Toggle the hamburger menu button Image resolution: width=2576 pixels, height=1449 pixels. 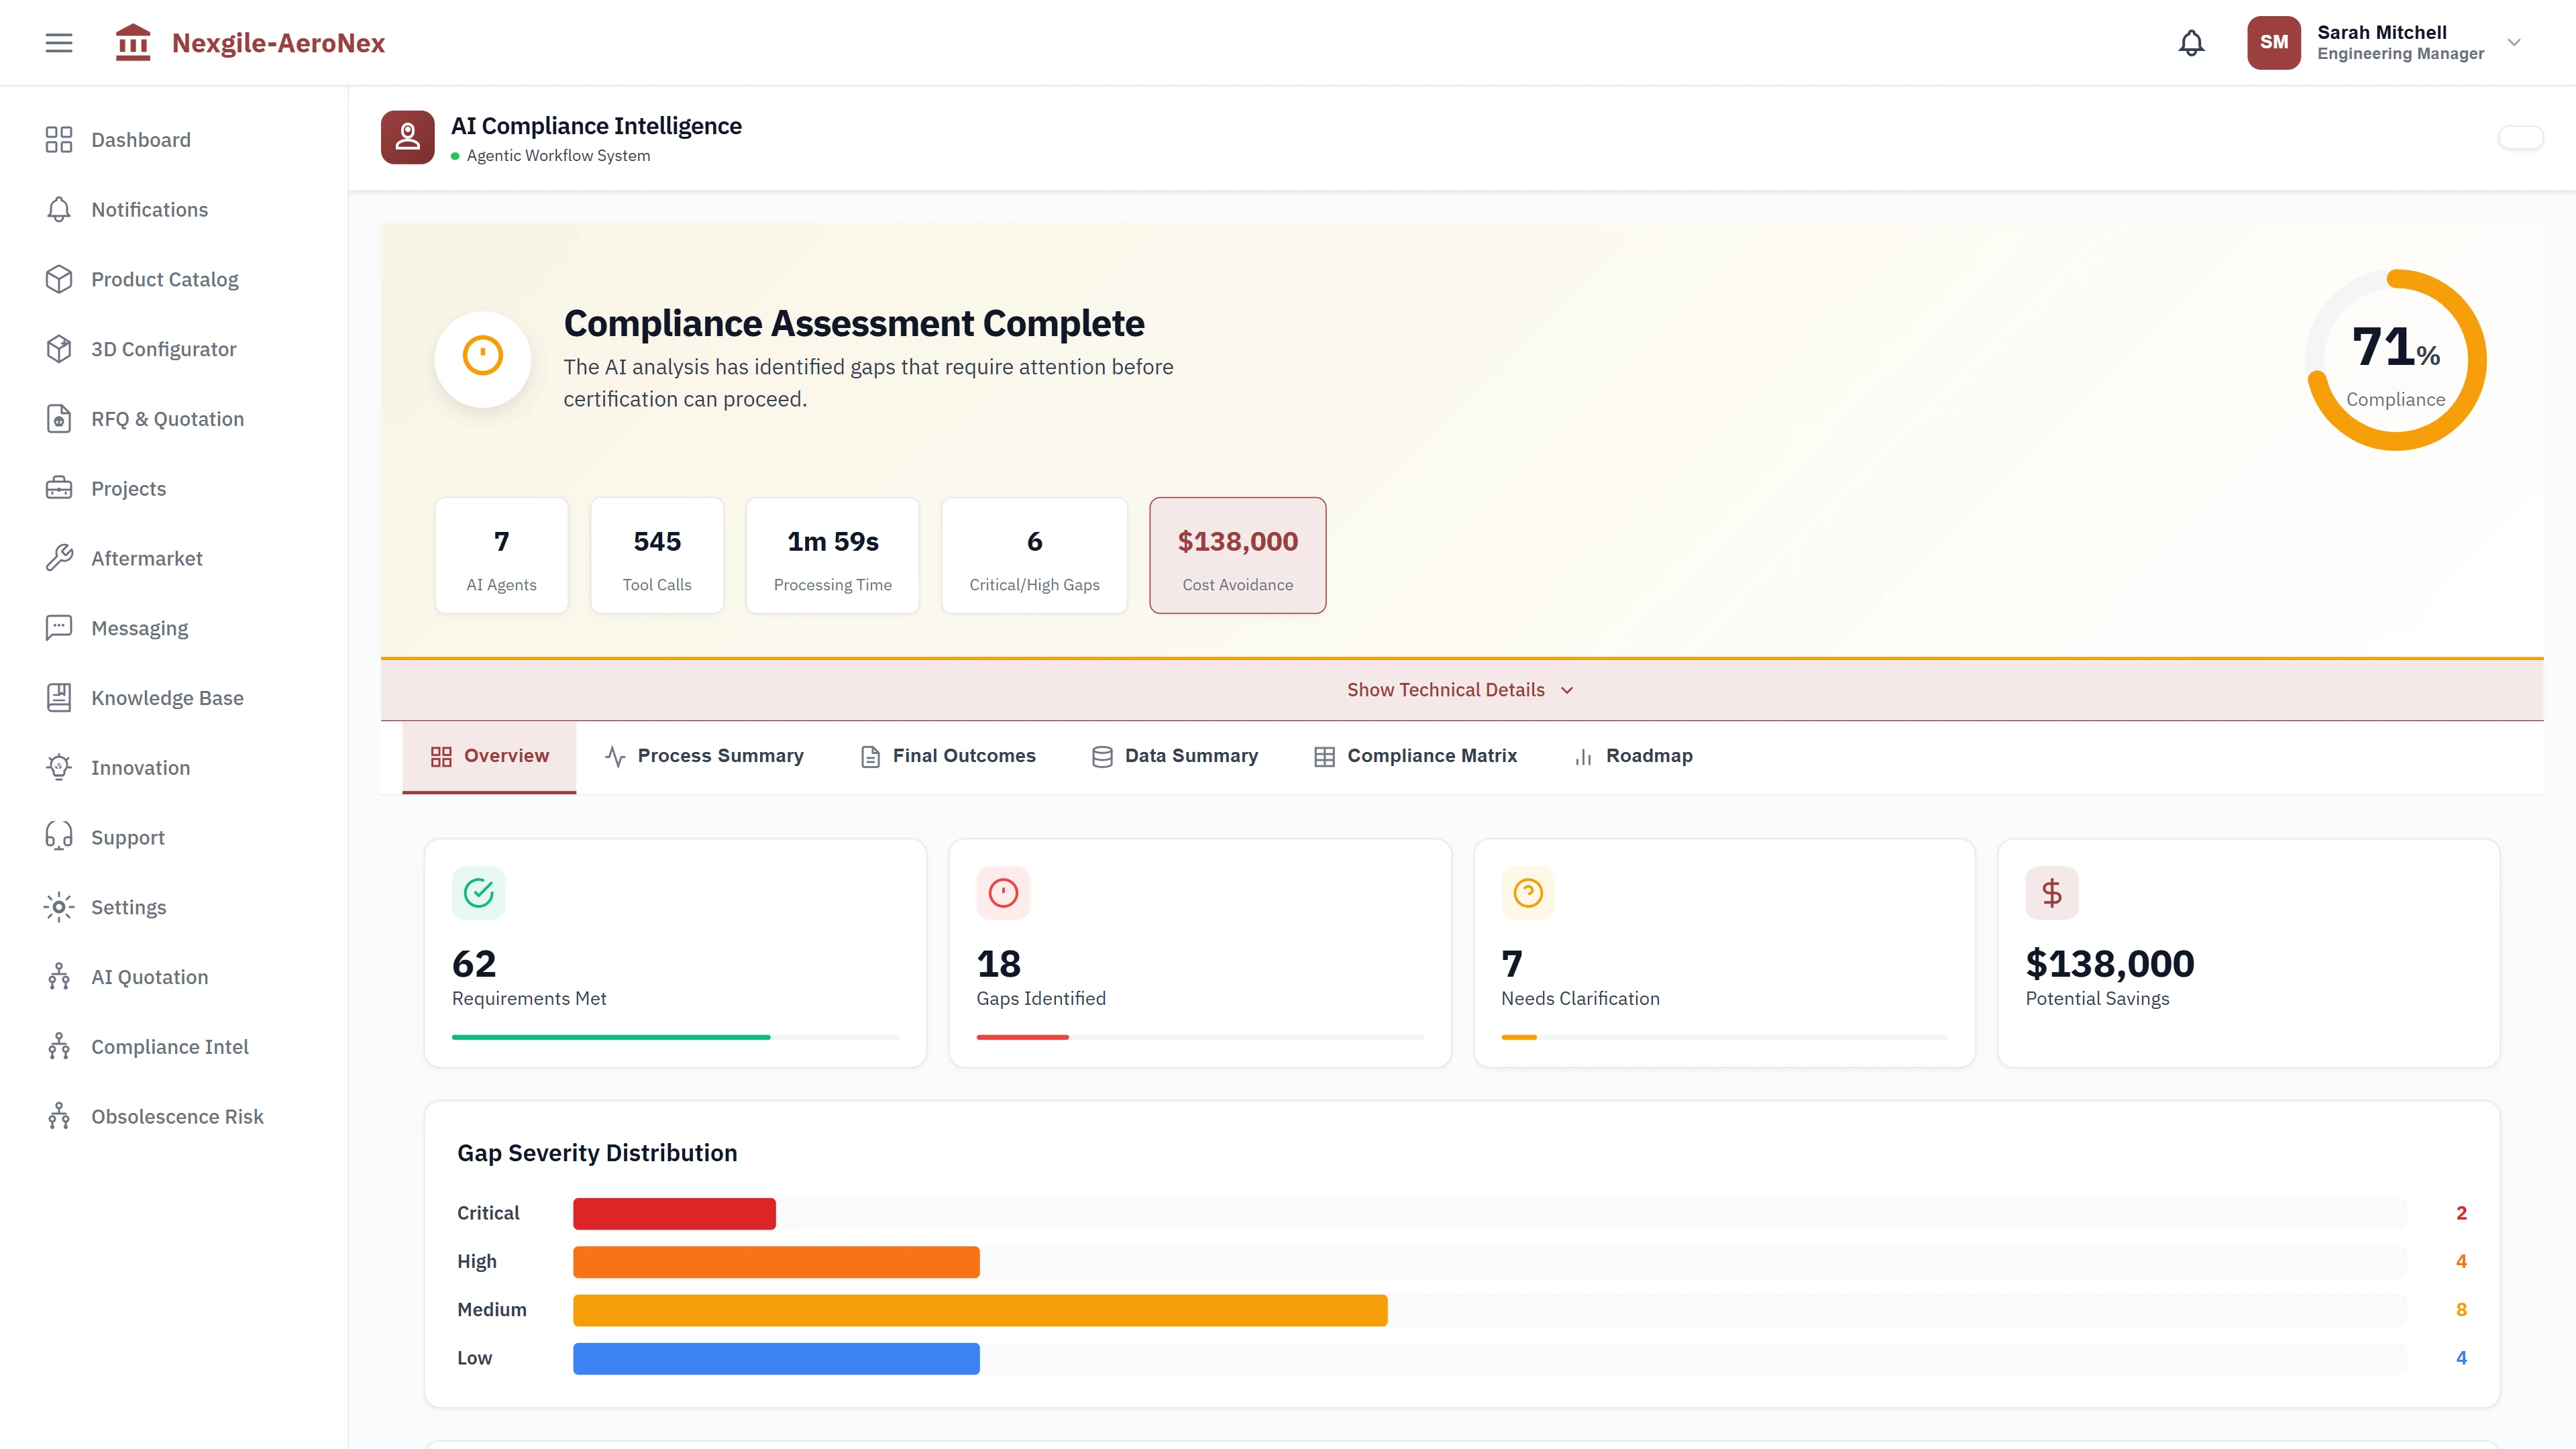[58, 42]
